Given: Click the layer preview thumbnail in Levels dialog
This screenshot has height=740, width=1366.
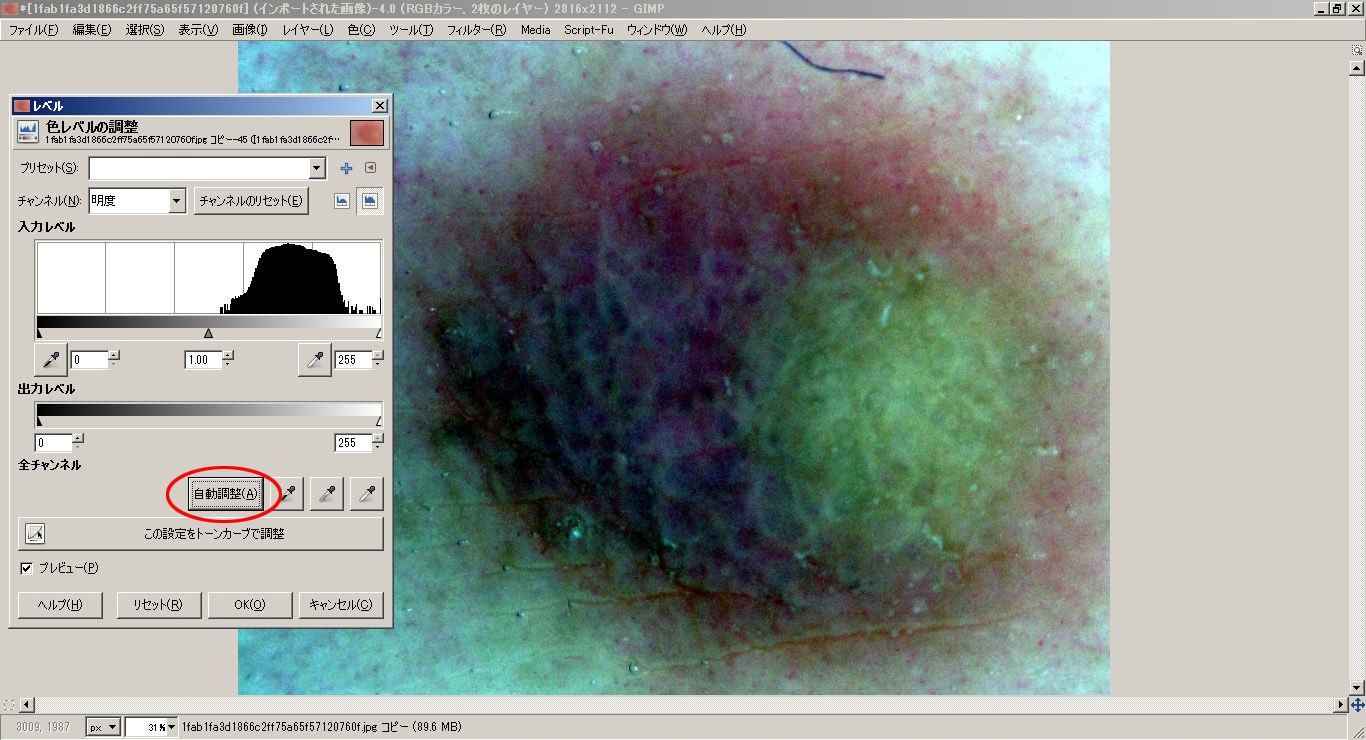Looking at the screenshot, I should 367,133.
